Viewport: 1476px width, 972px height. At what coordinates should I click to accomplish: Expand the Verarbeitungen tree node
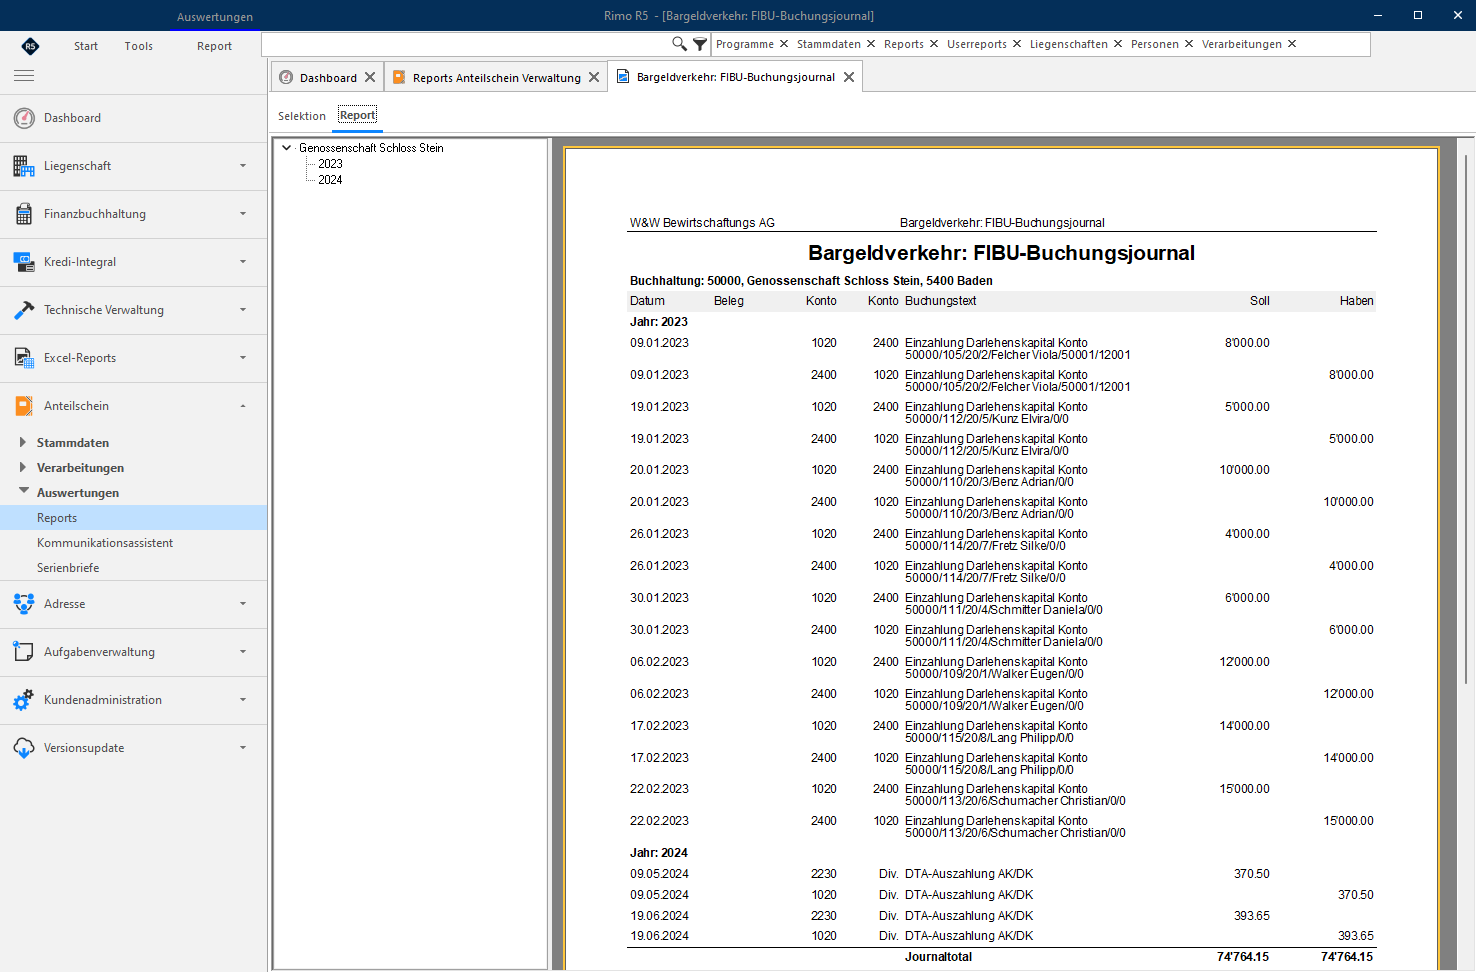(x=23, y=467)
